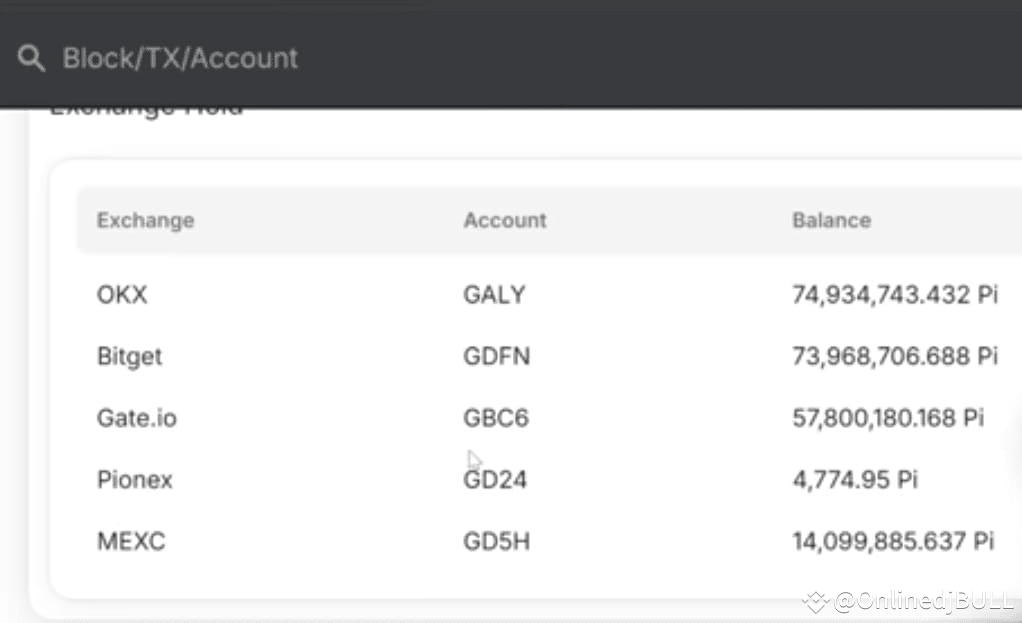
Task: Click the MEXC exchange name
Action: [x=131, y=541]
